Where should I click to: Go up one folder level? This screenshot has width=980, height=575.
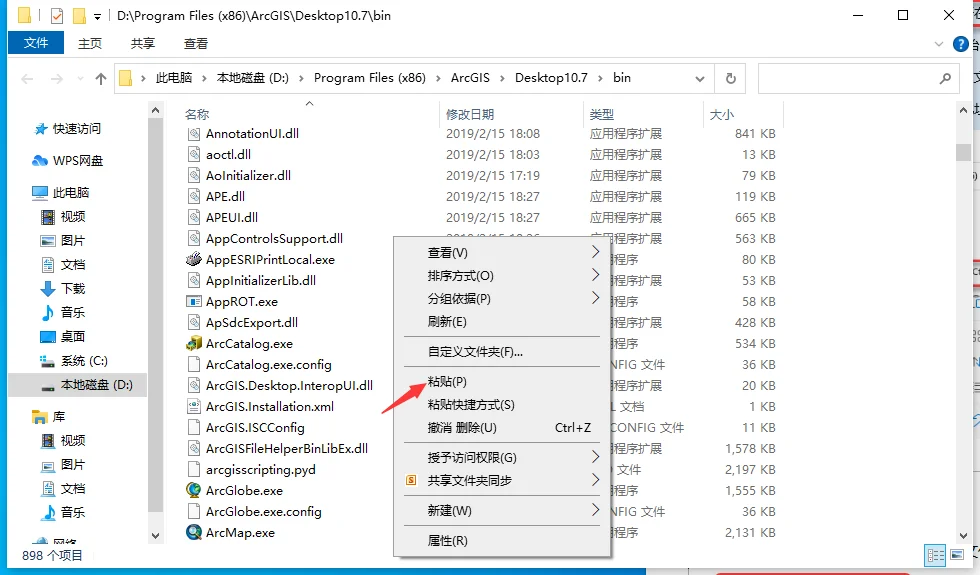[101, 79]
